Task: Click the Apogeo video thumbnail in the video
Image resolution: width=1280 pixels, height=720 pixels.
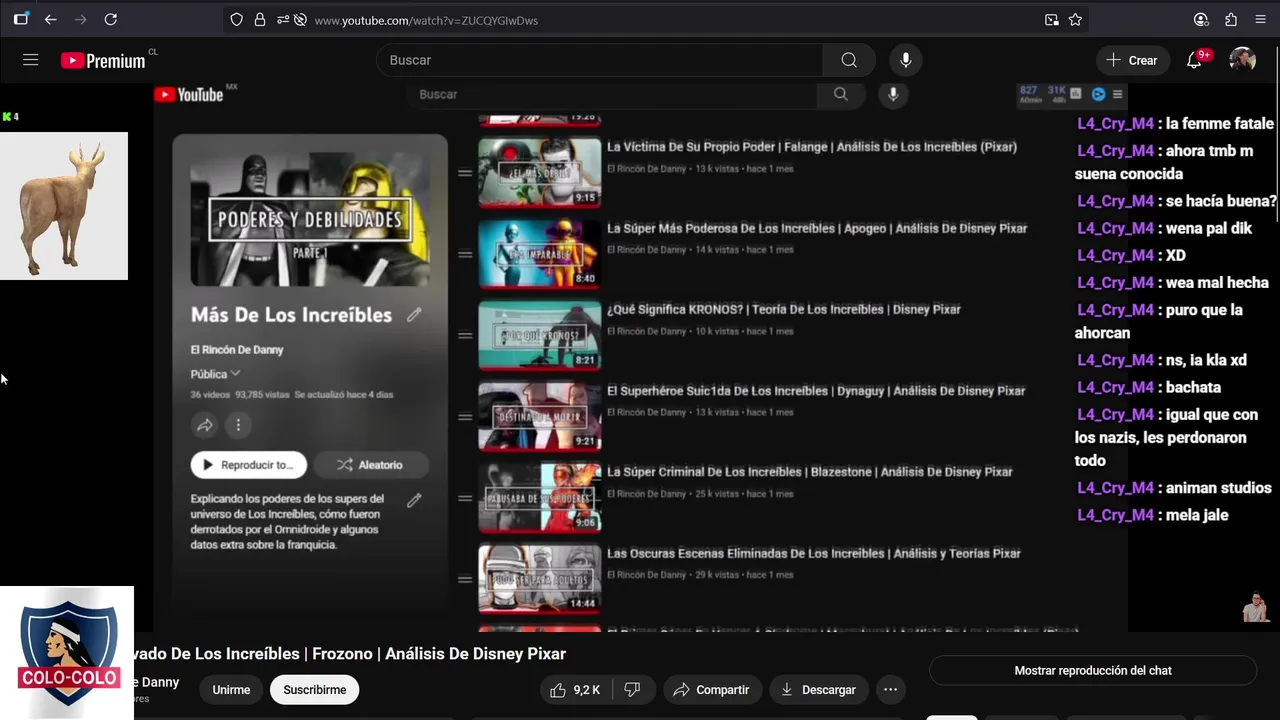Action: [x=540, y=254]
